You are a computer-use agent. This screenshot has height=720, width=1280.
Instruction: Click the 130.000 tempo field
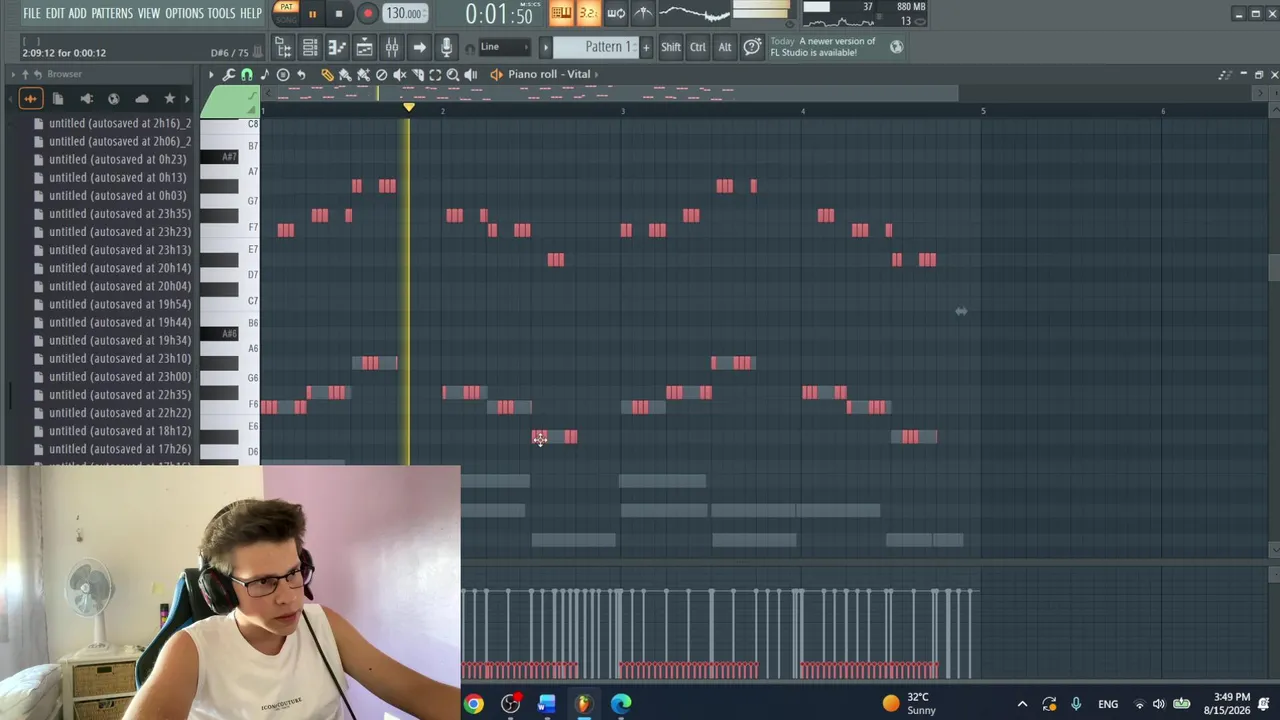click(403, 13)
